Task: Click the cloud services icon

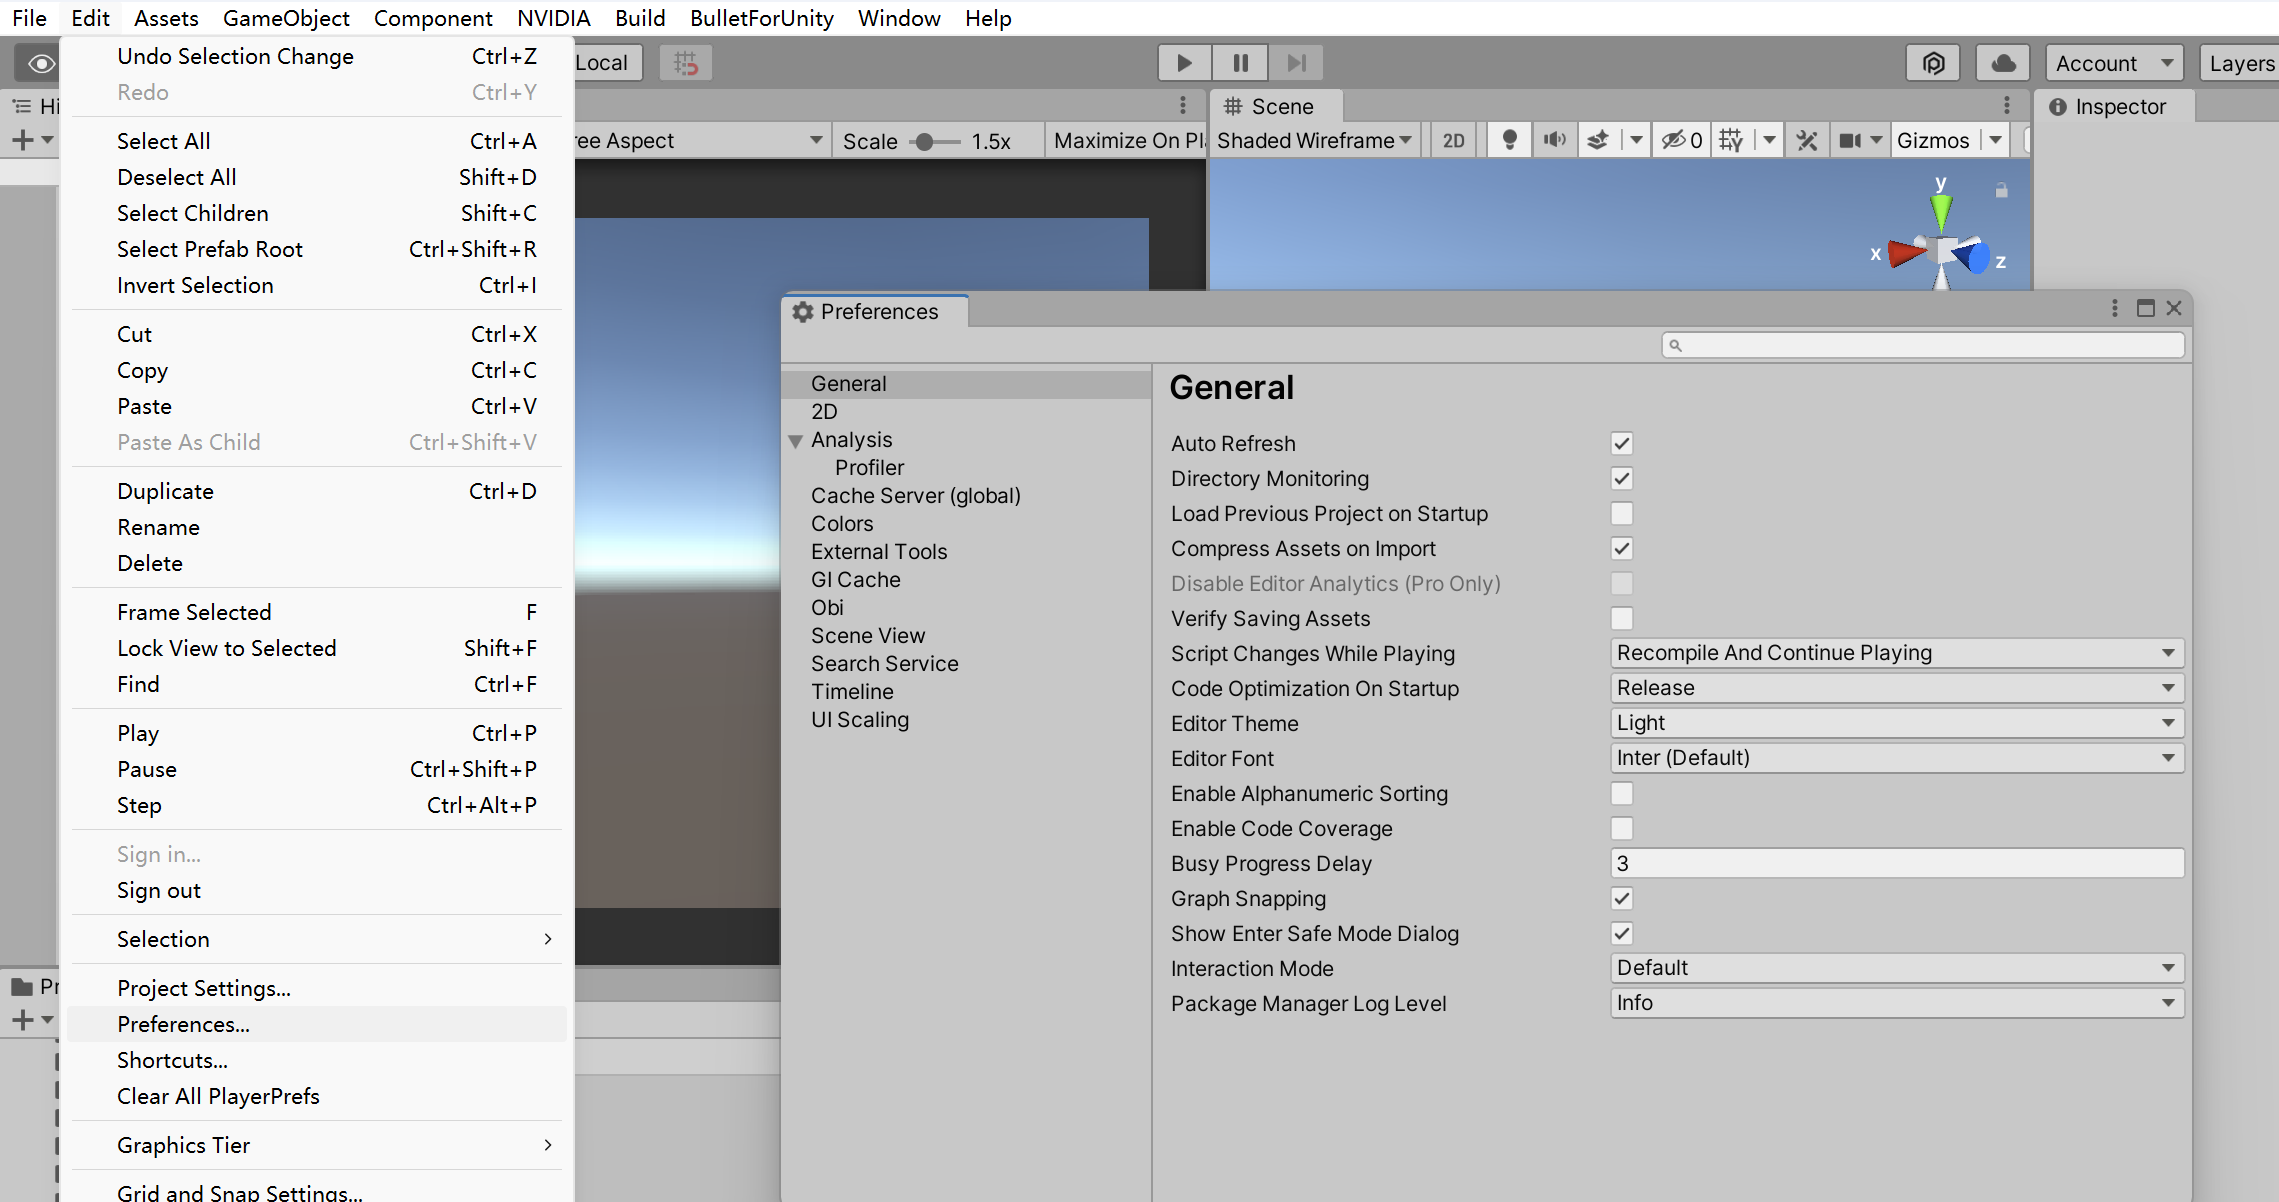Action: point(2002,63)
